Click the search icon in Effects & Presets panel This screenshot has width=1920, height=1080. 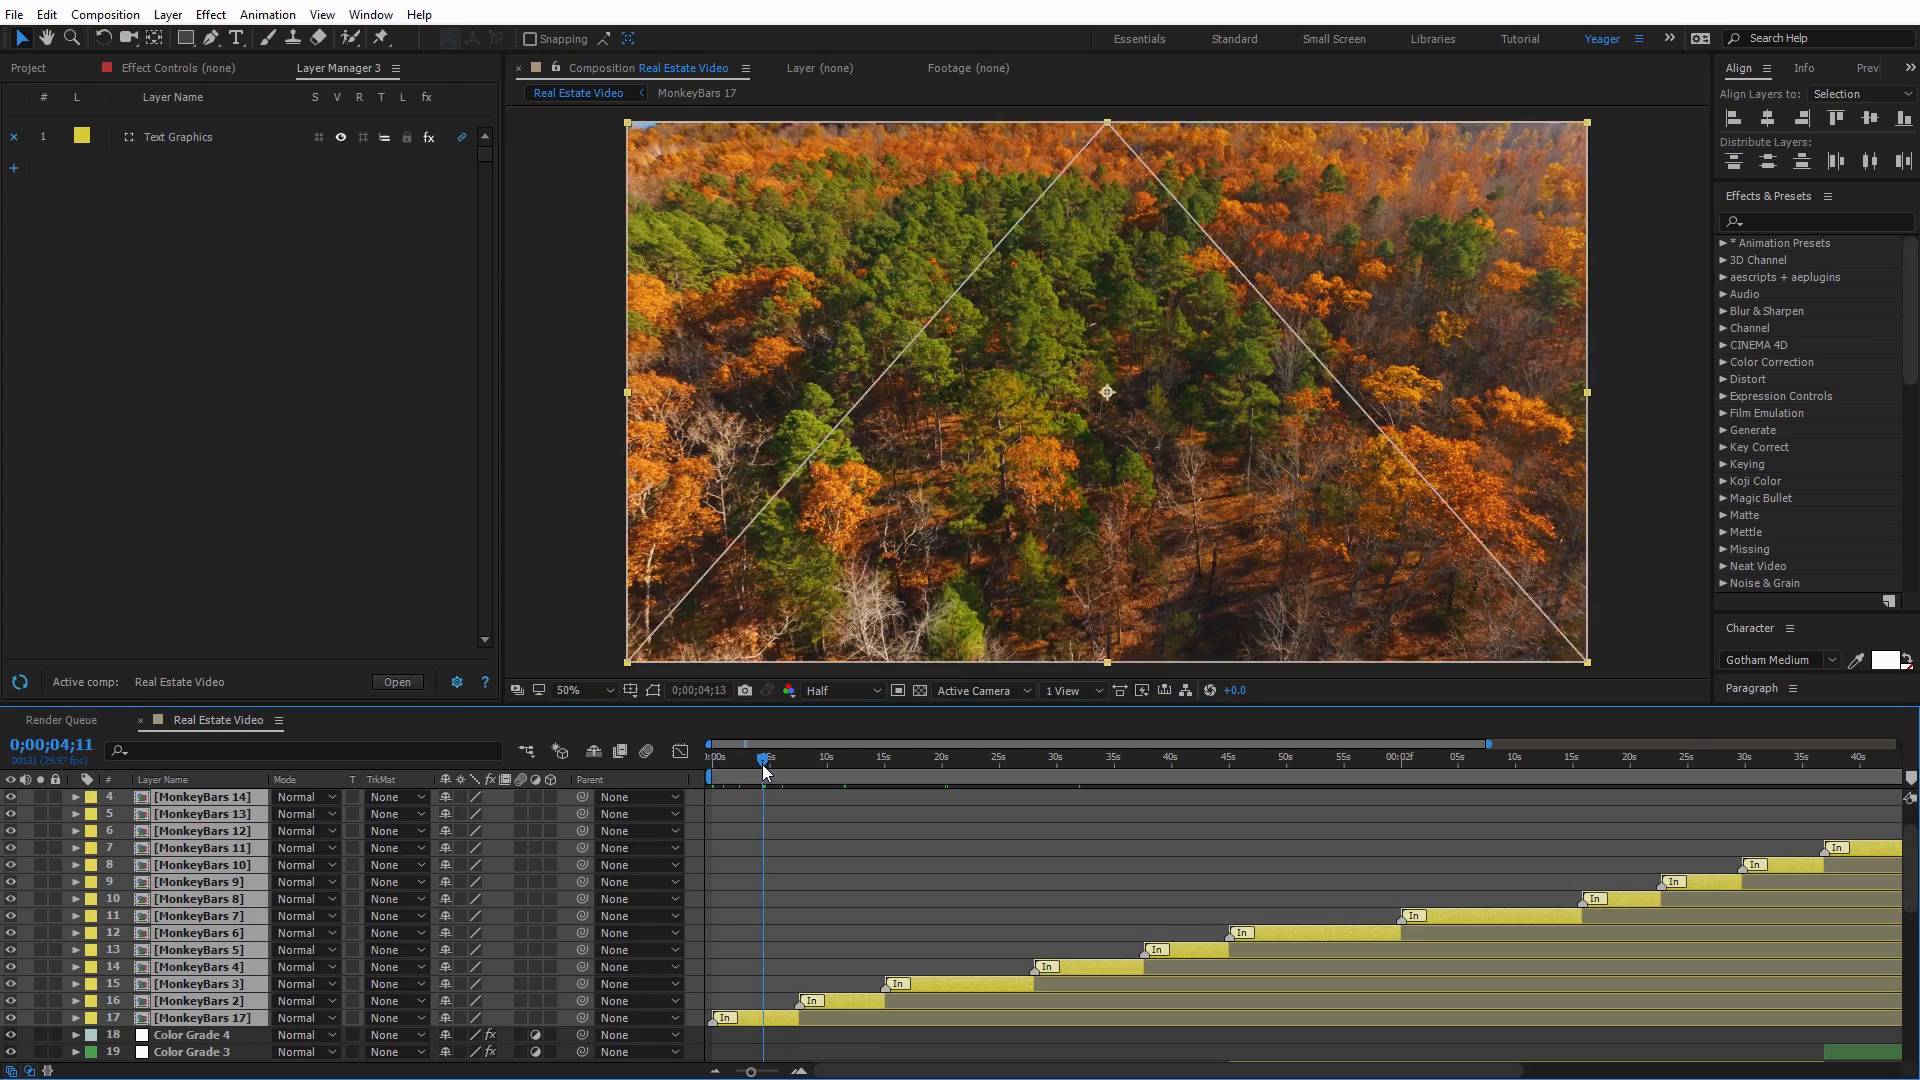tap(1734, 220)
